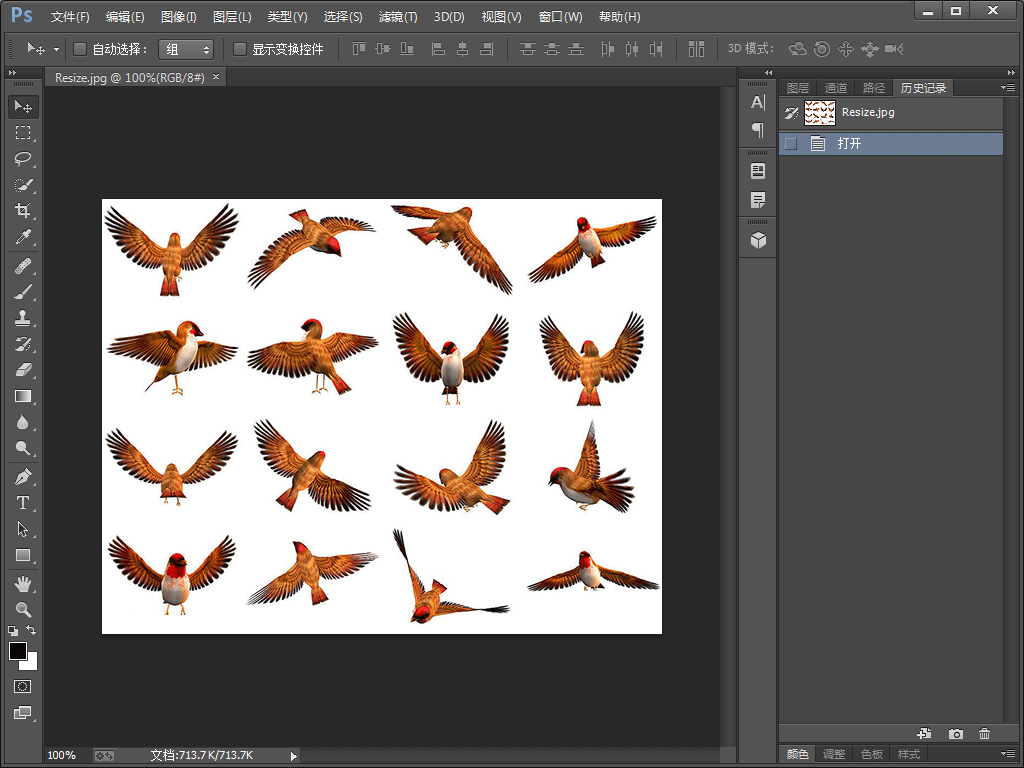The width and height of the screenshot is (1024, 768).
Task: Expand the collapsed icon panel dock
Action: [x=769, y=72]
